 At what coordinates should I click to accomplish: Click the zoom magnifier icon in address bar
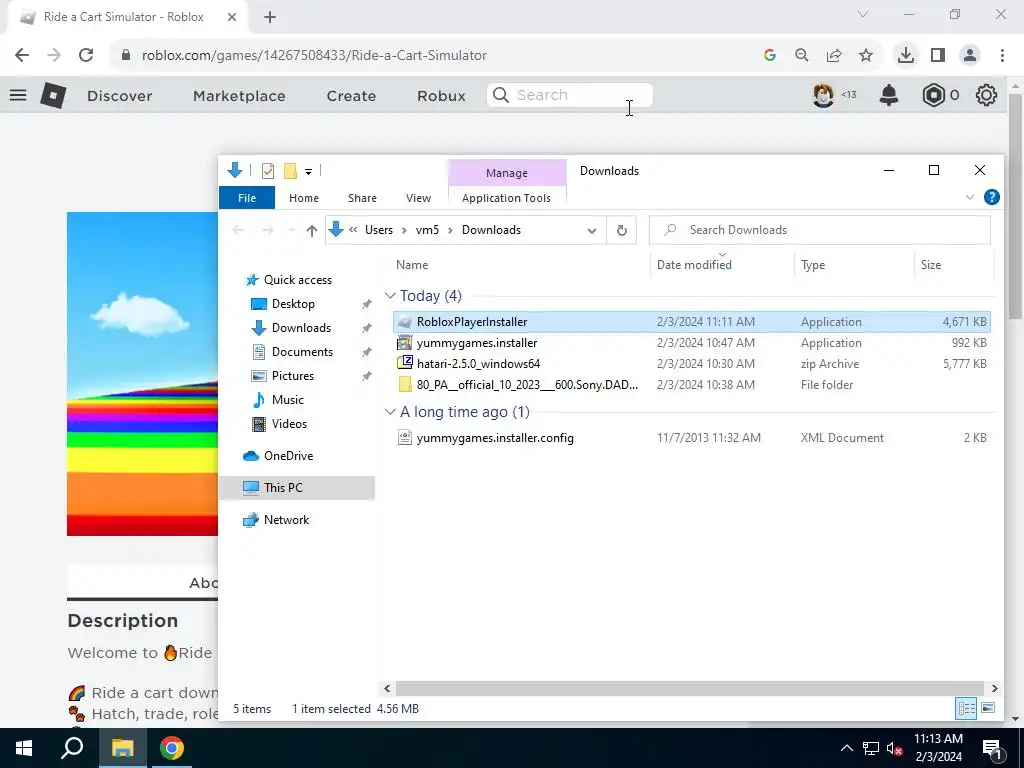(x=802, y=56)
